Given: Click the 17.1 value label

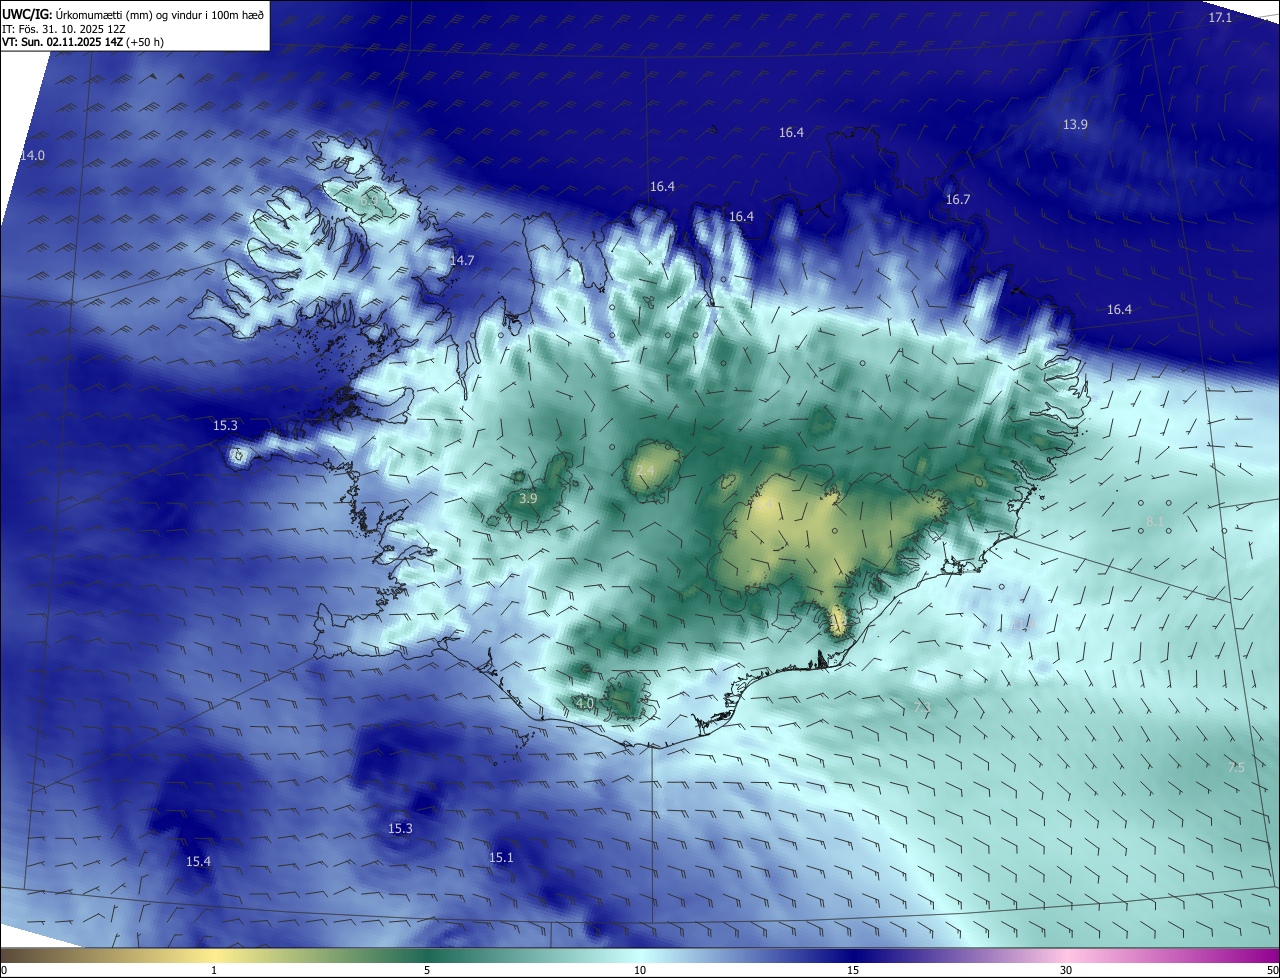Looking at the screenshot, I should coord(1220,18).
